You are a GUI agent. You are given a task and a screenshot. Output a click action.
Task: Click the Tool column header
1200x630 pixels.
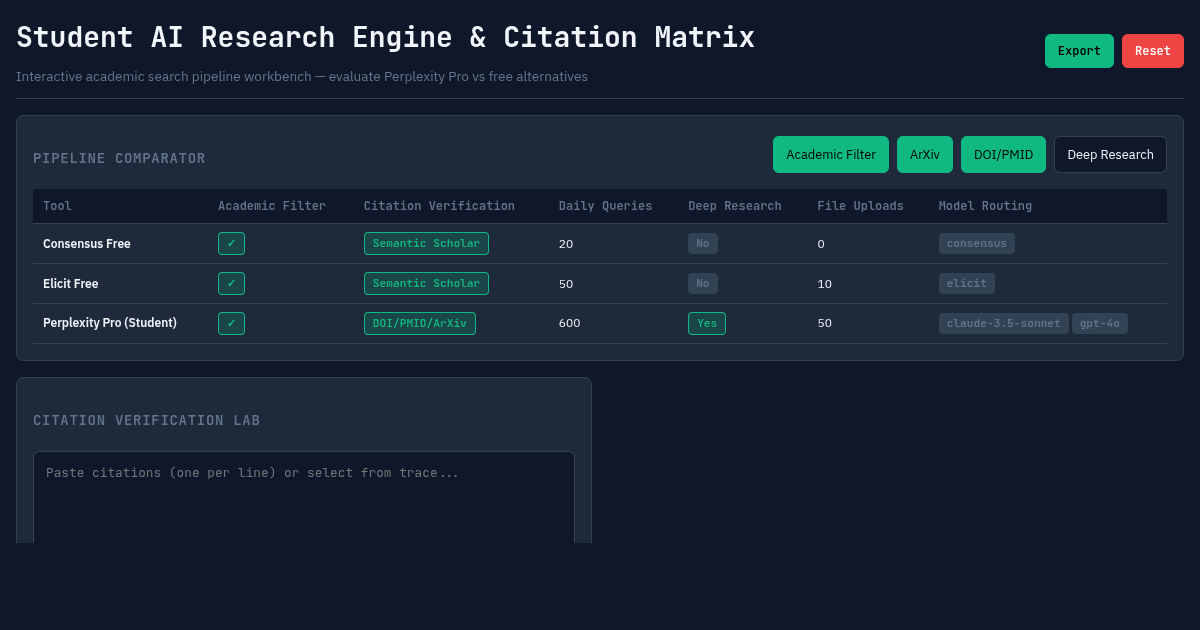[57, 206]
